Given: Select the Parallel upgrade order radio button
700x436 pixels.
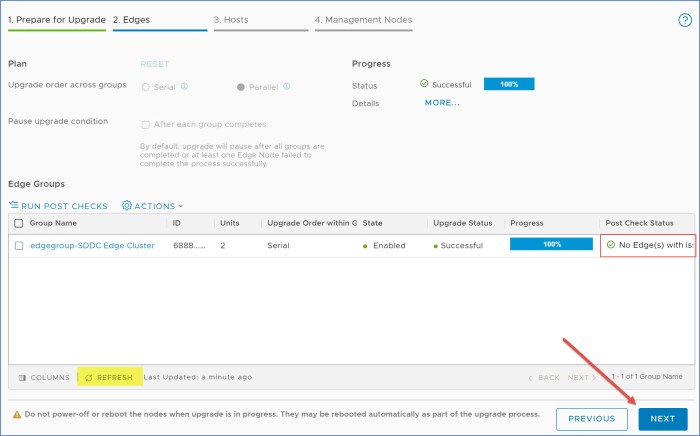Looking at the screenshot, I should [x=241, y=87].
